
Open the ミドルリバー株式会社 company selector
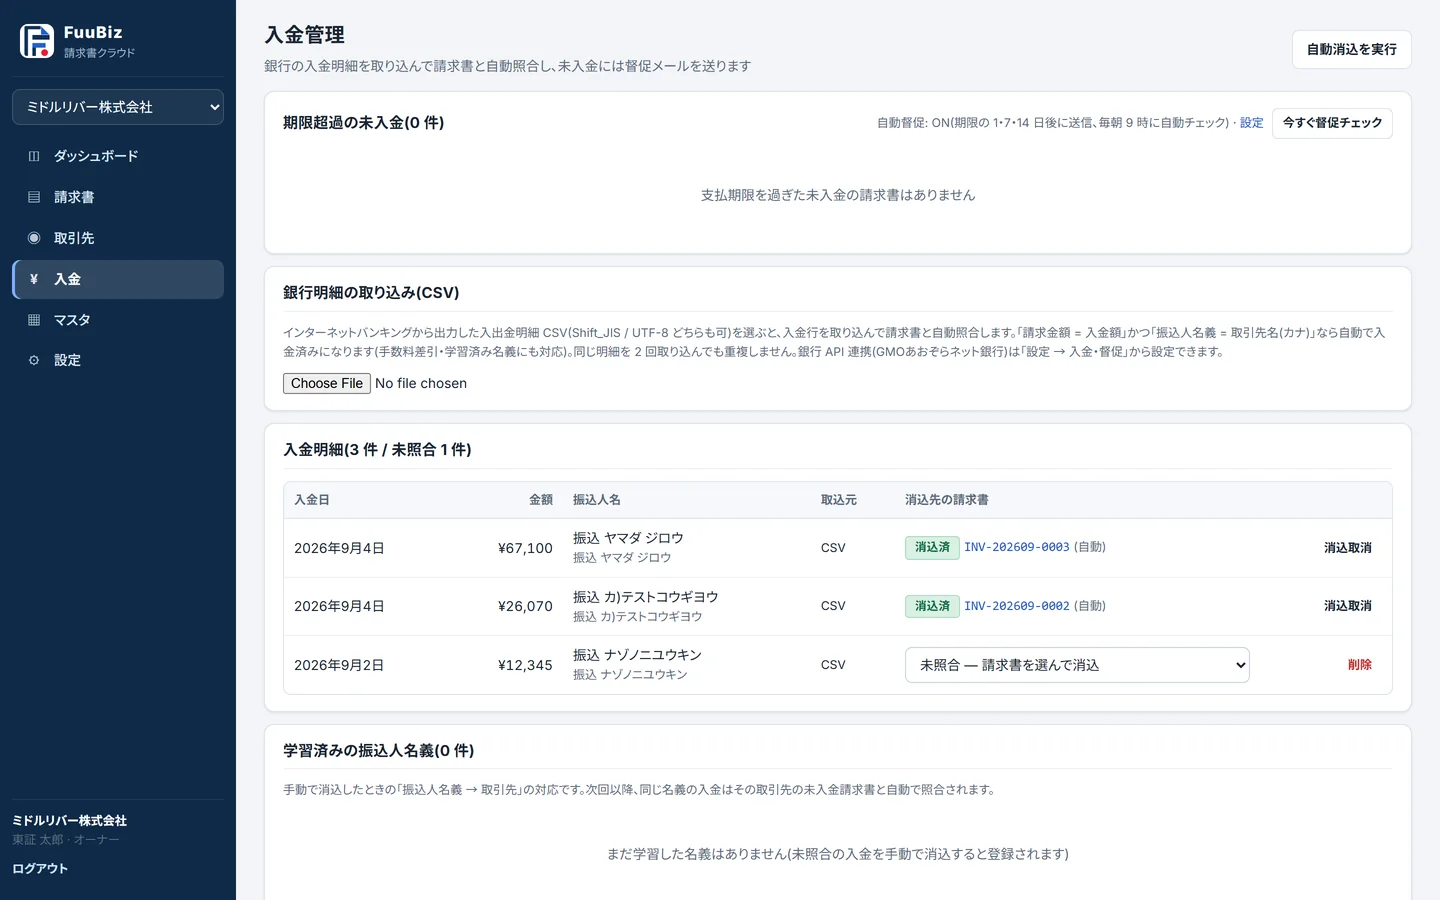(118, 107)
